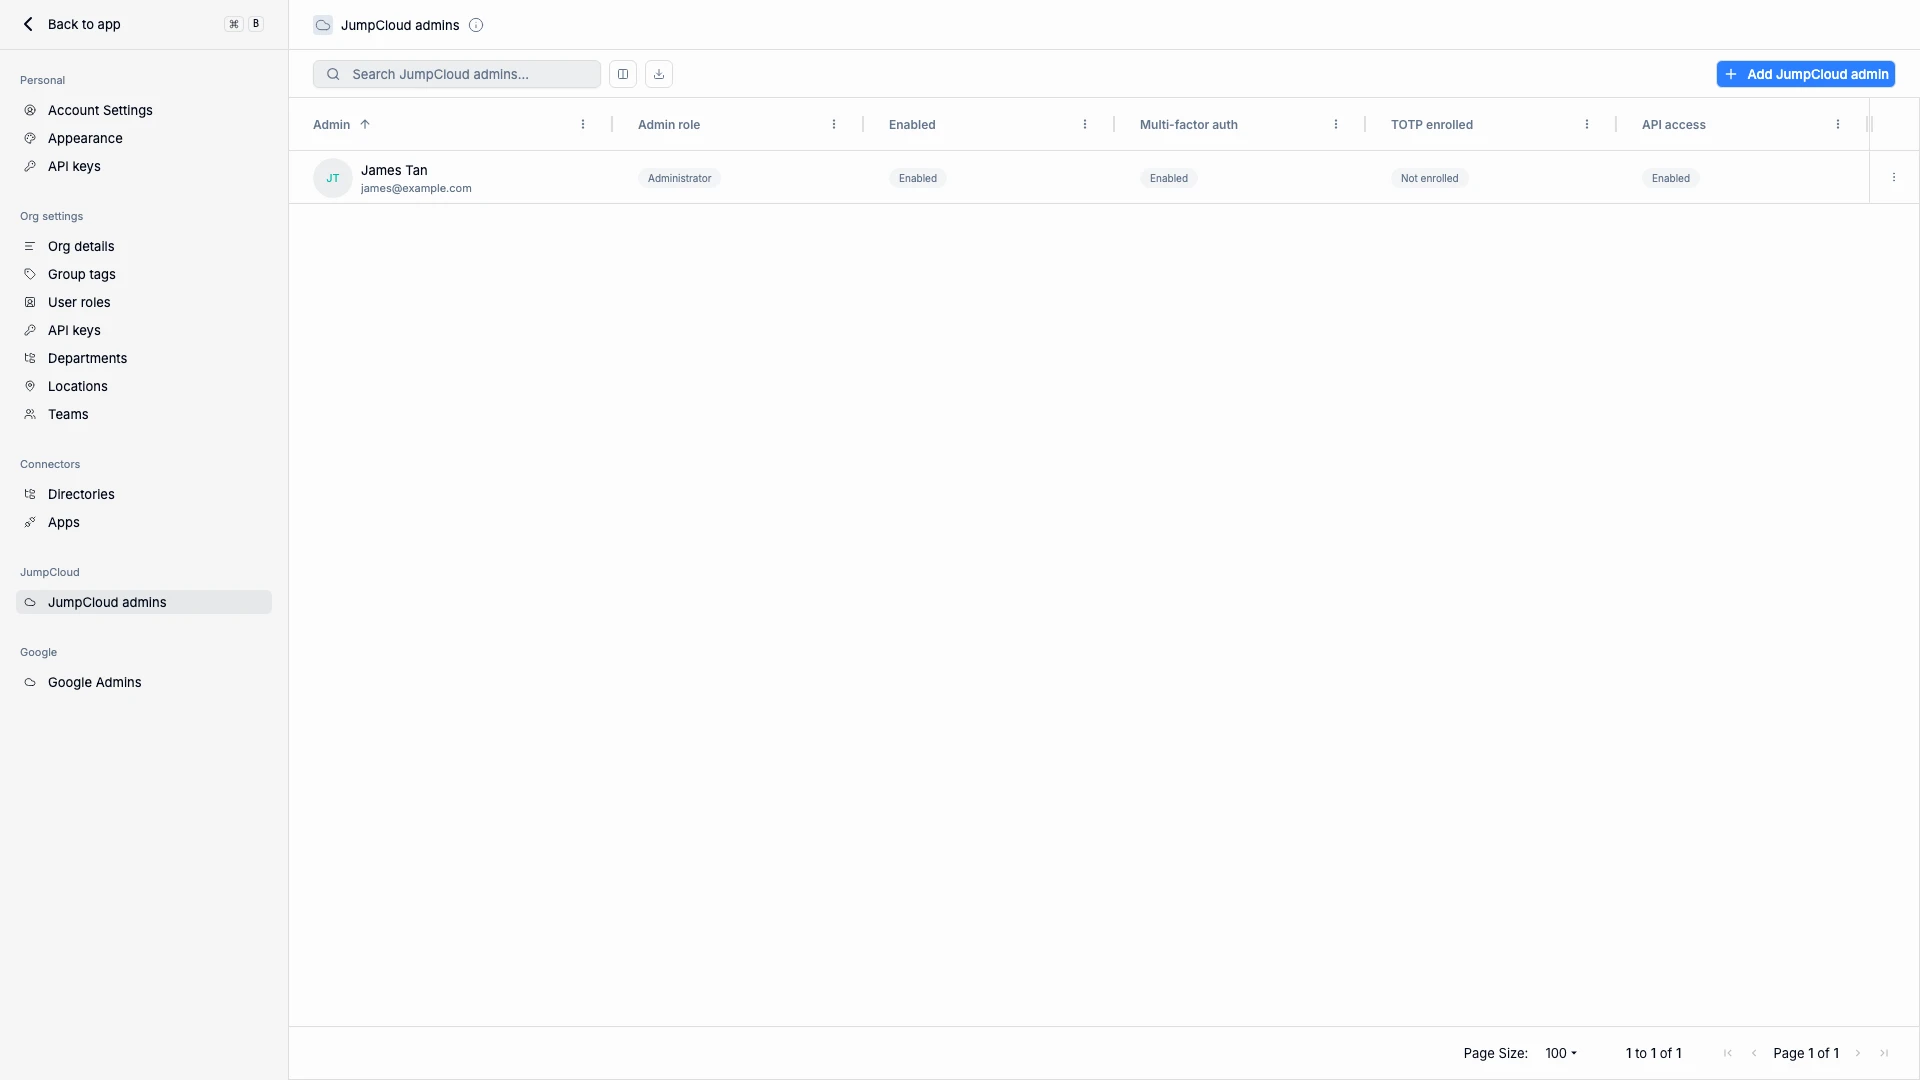Open James Tan's row actions menu

[x=1895, y=177]
